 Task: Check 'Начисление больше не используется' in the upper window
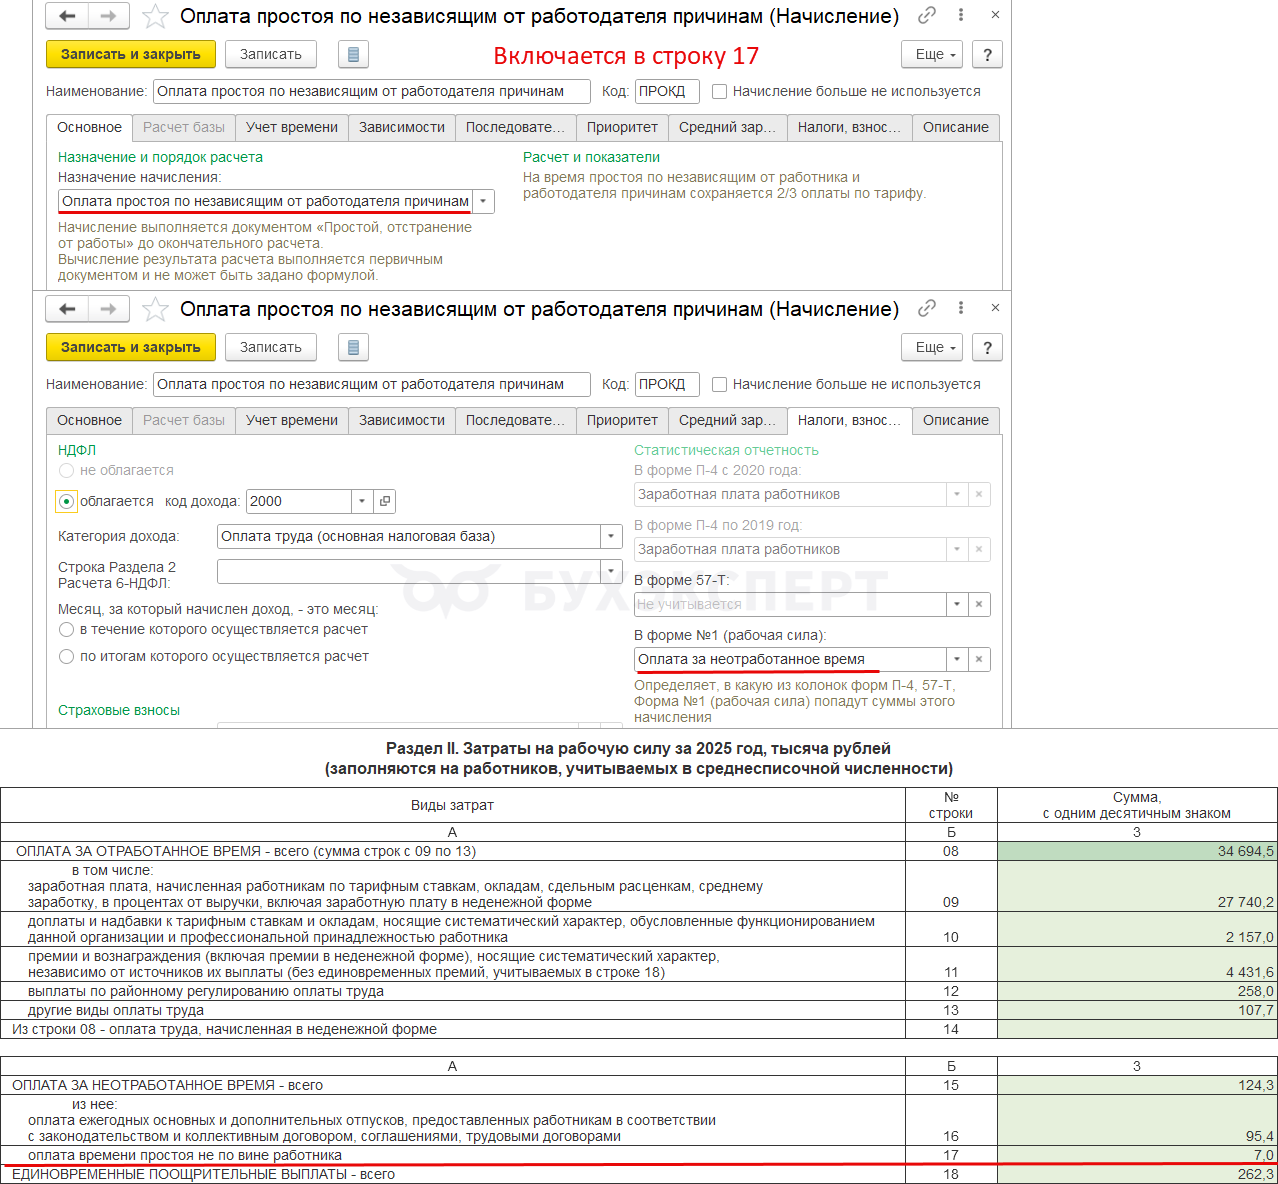coord(719,91)
